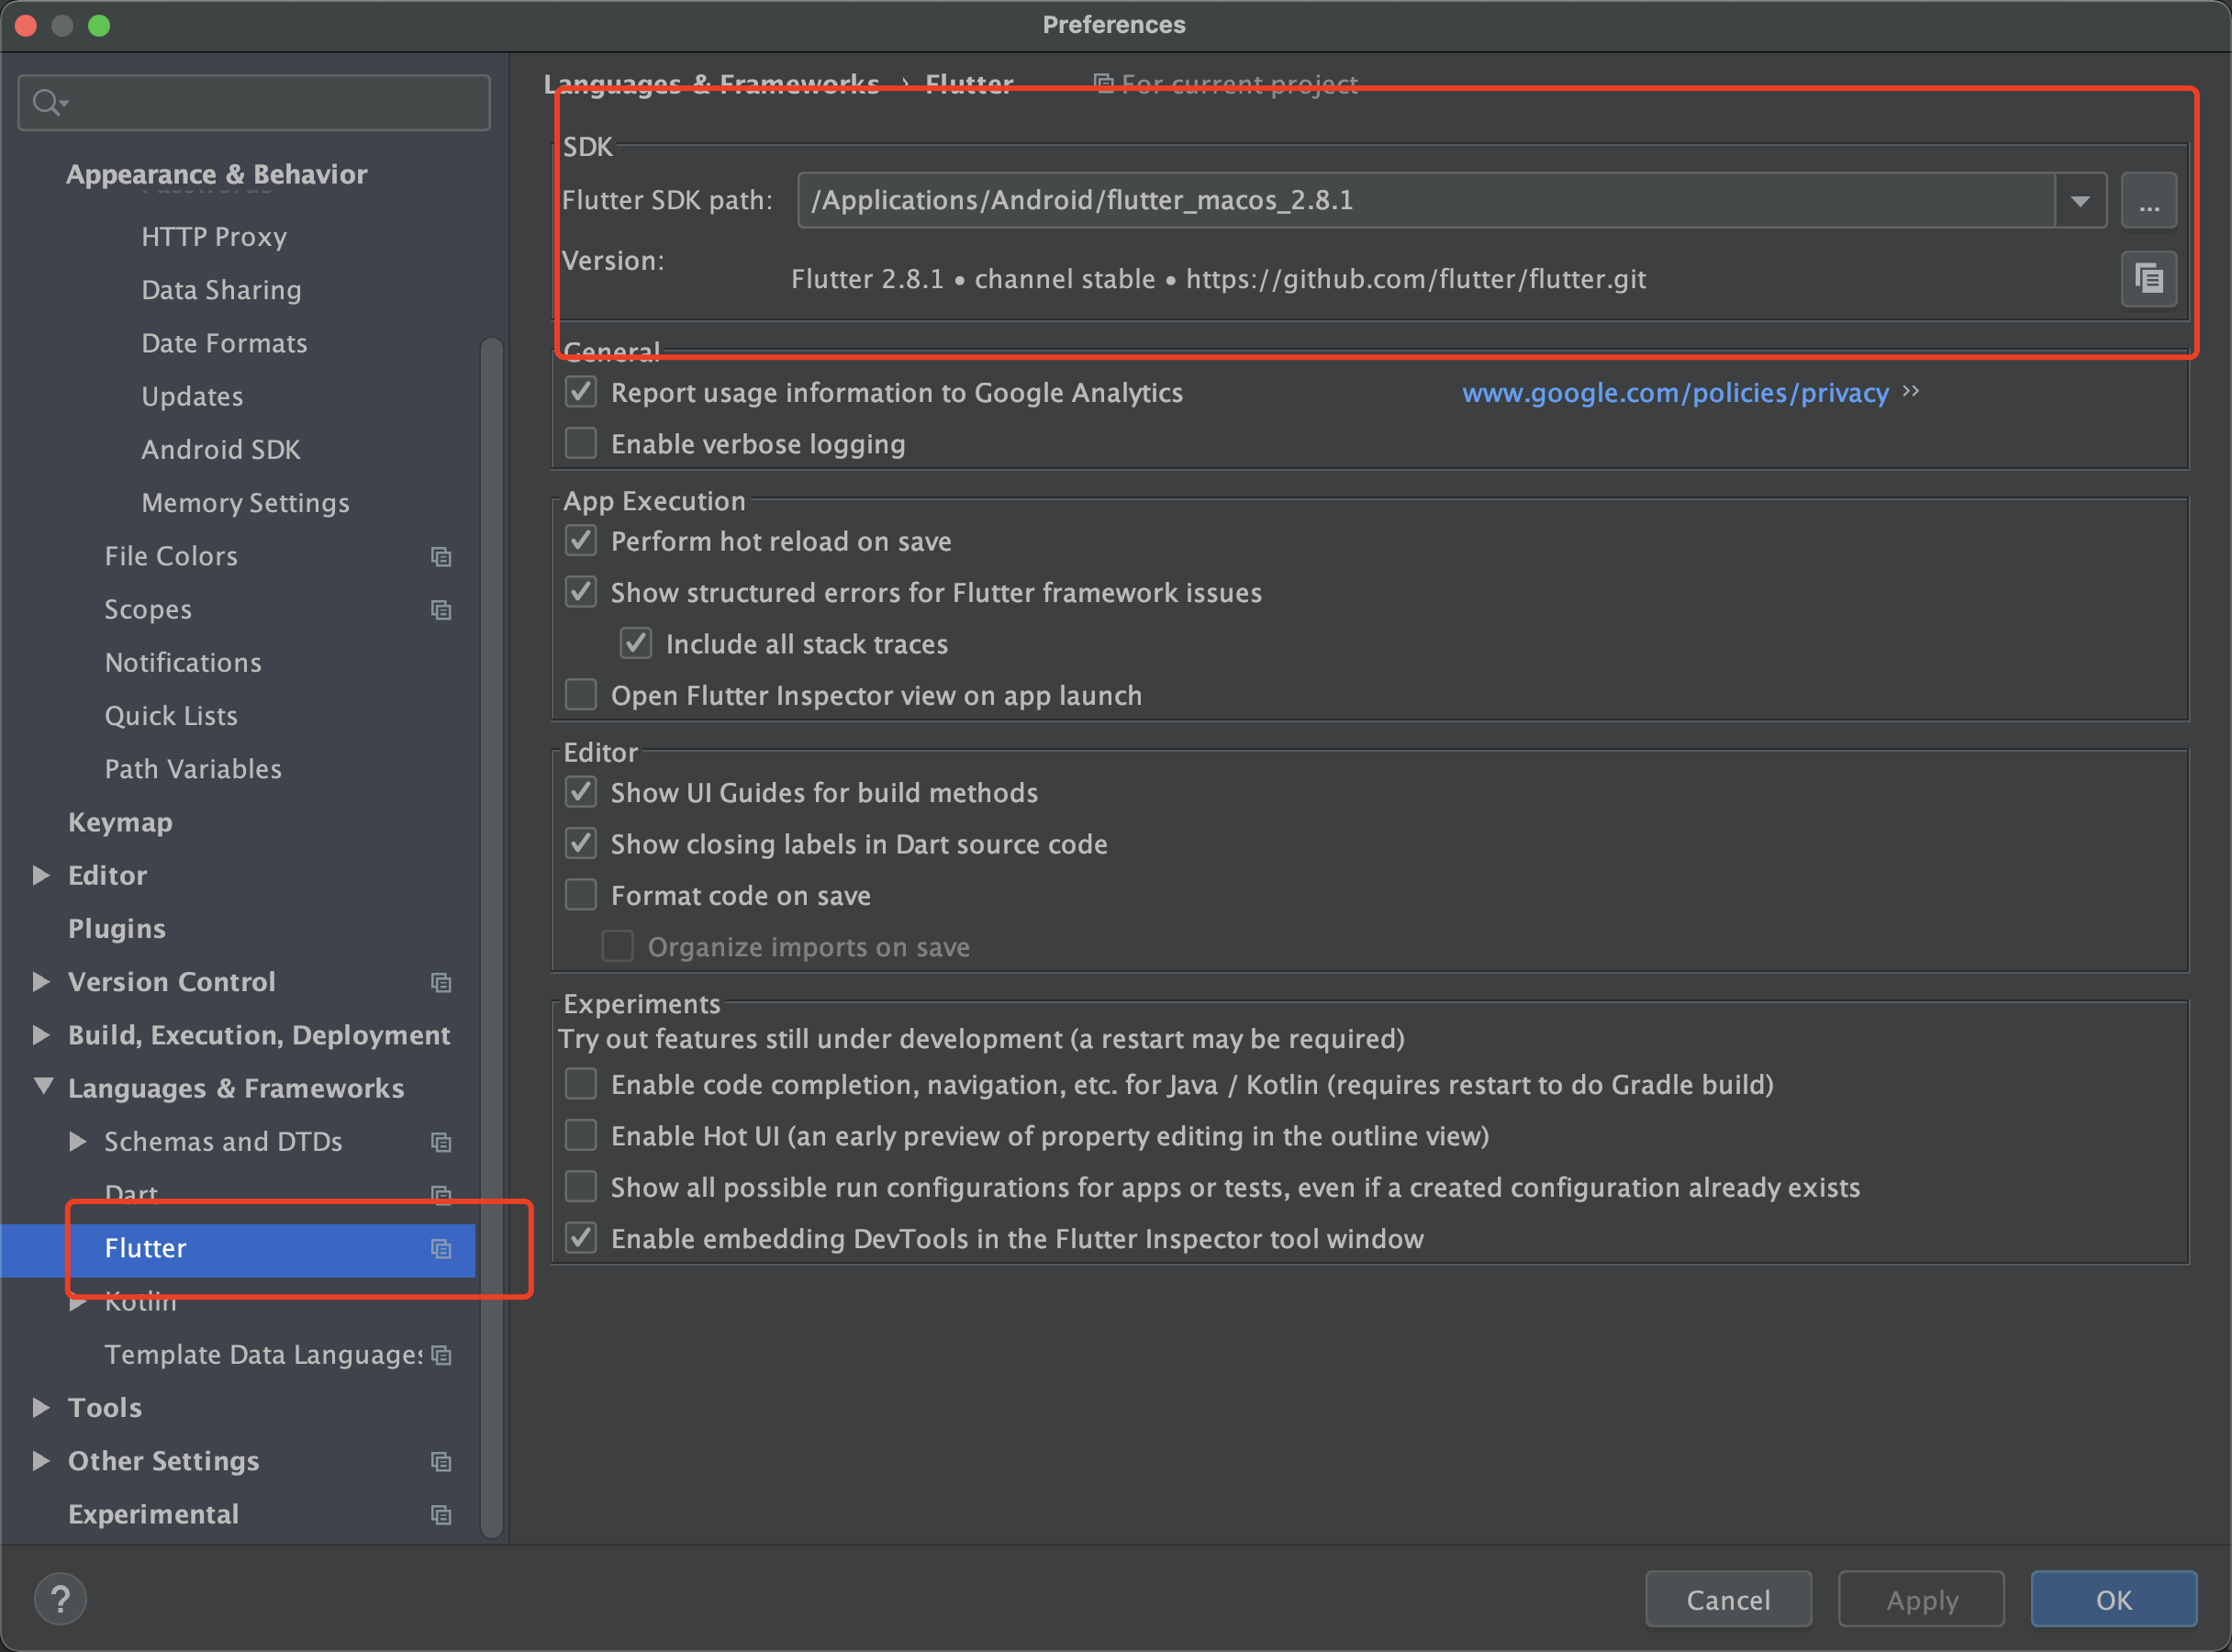Click the browse SDK path ellipsis button
The width and height of the screenshot is (2232, 1652).
click(x=2148, y=201)
